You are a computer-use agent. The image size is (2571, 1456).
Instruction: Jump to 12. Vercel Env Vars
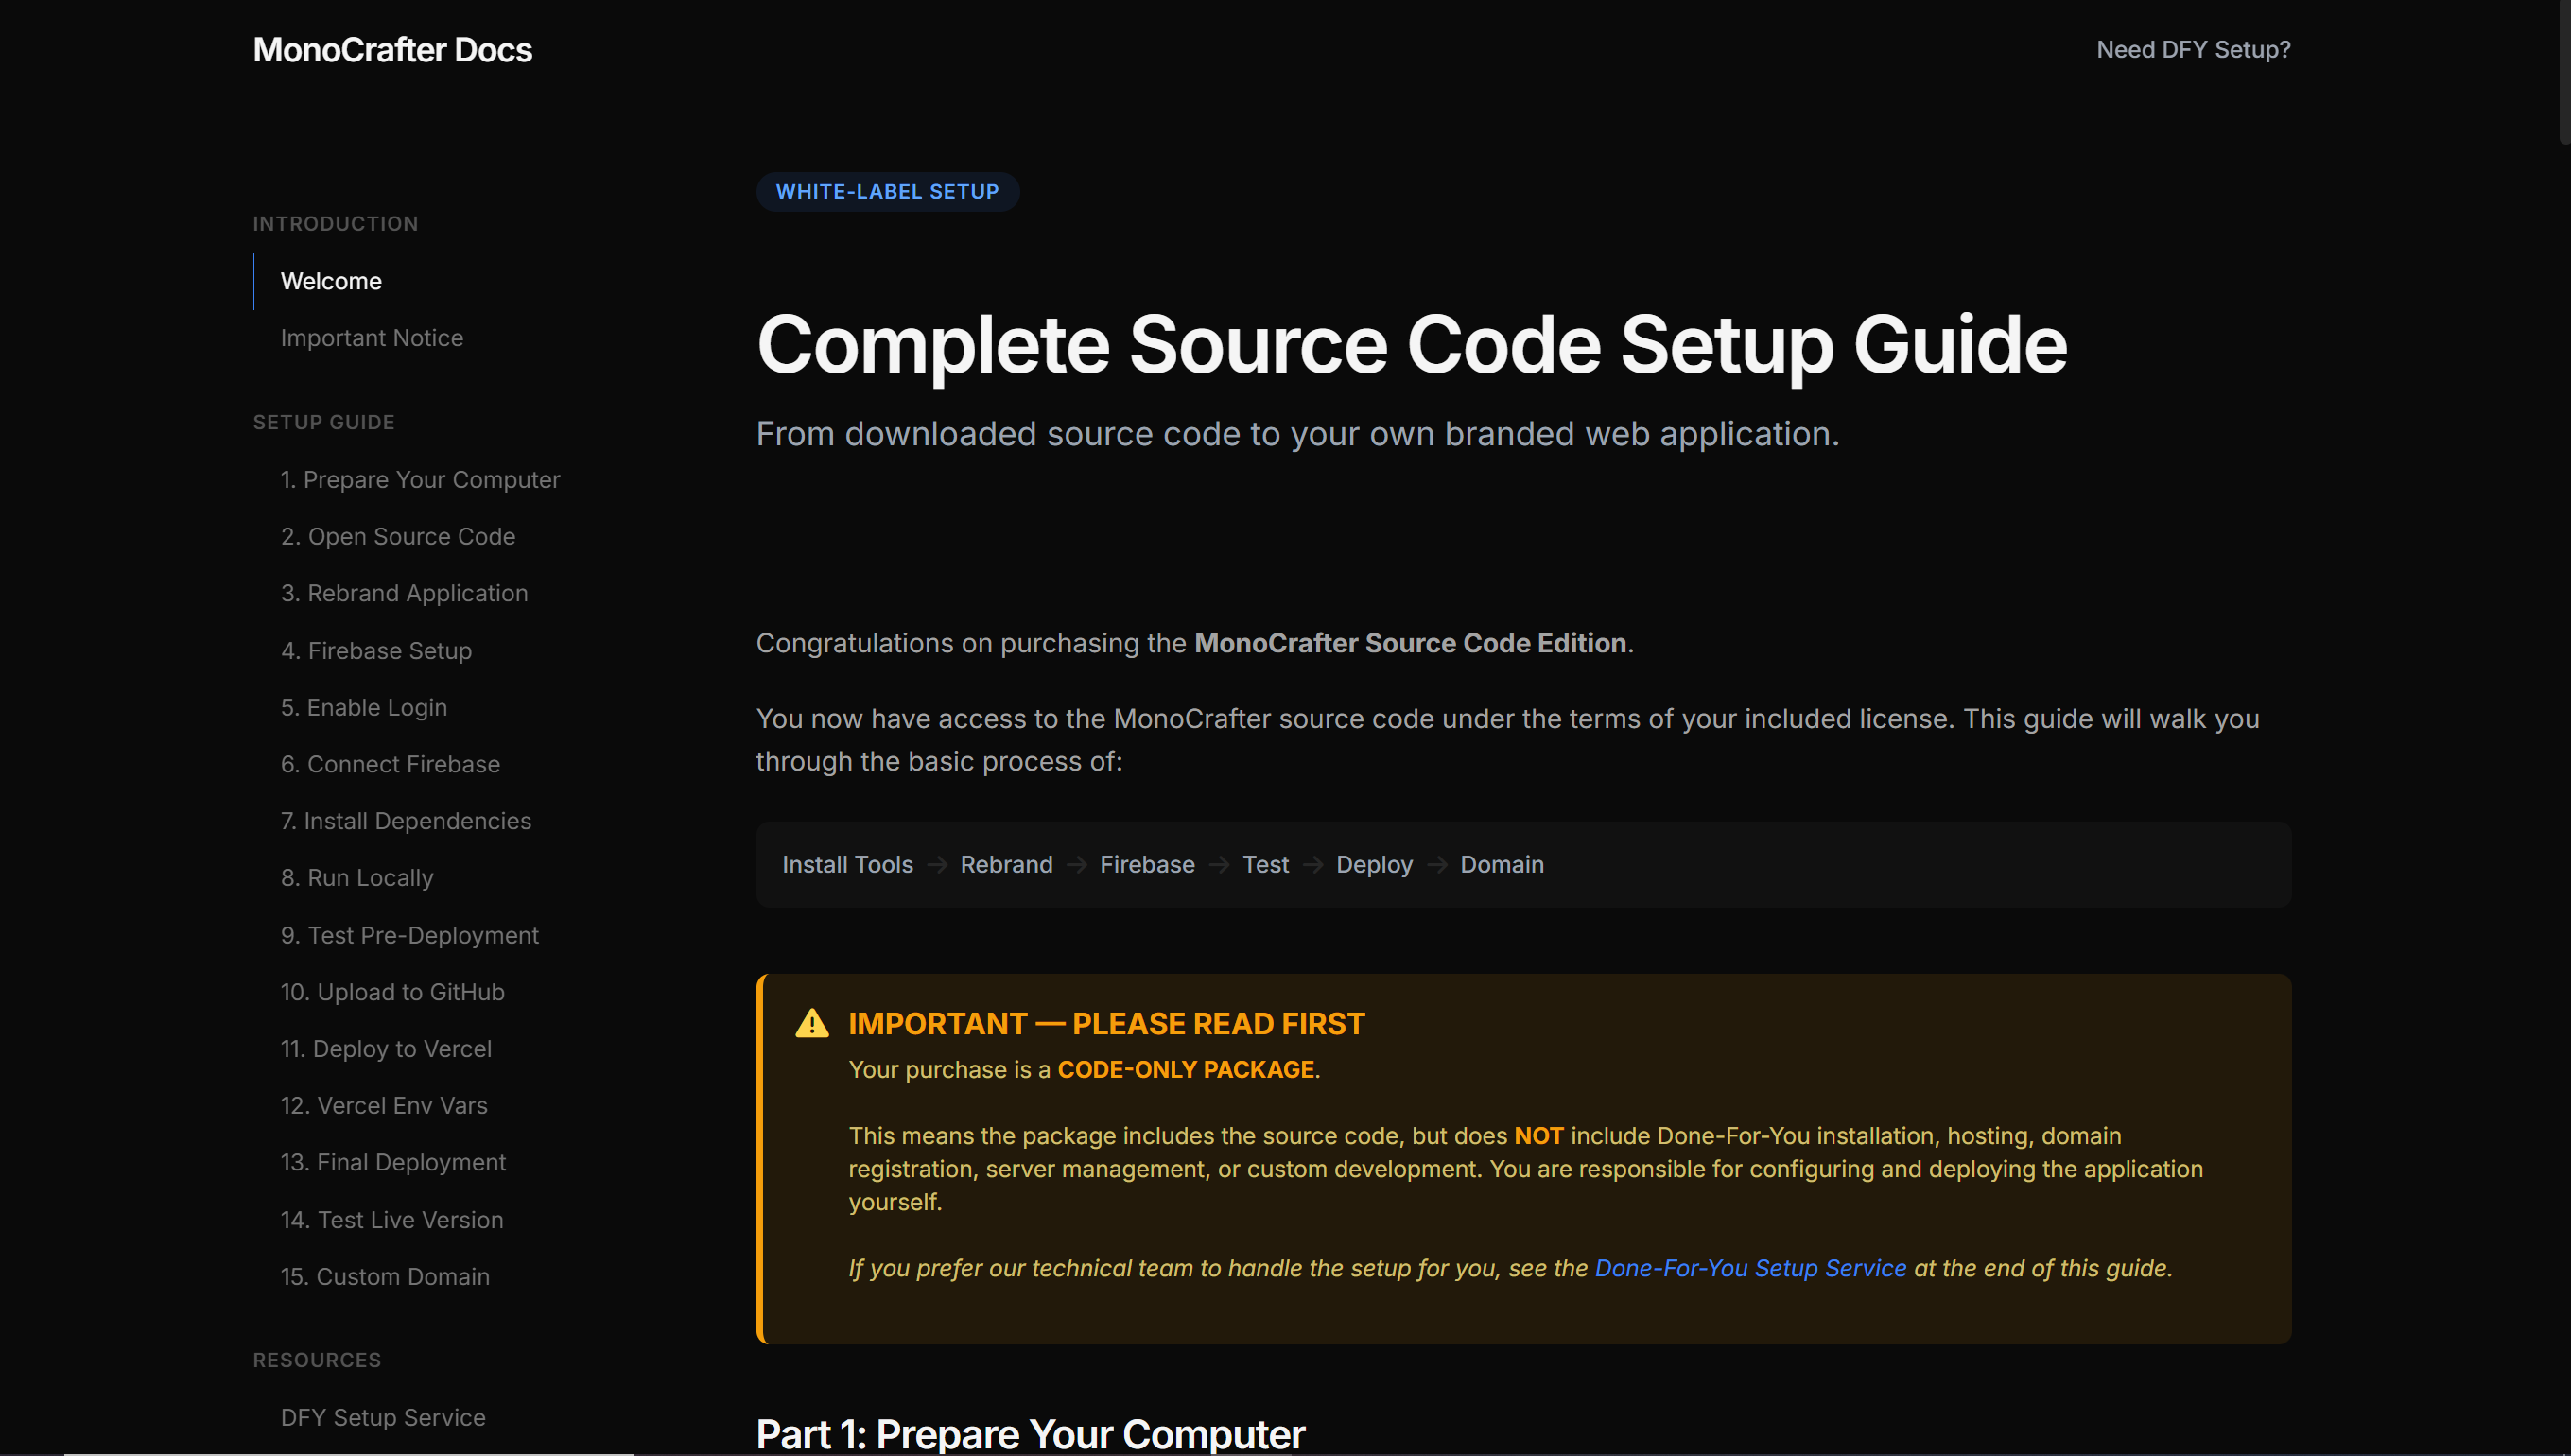coord(384,1106)
